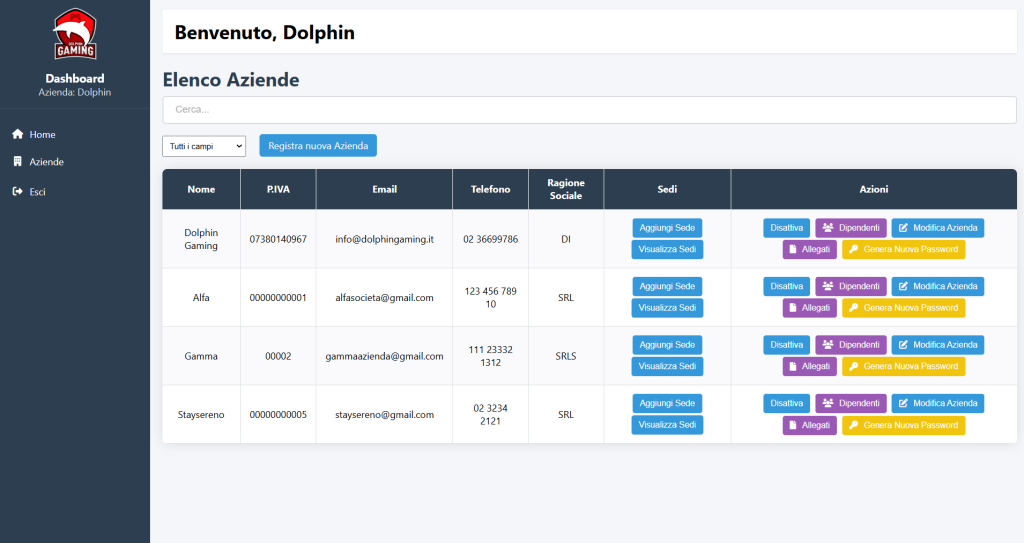This screenshot has width=1024, height=543.
Task: Open Dipendenti for Dolphin Gaming
Action: (851, 227)
